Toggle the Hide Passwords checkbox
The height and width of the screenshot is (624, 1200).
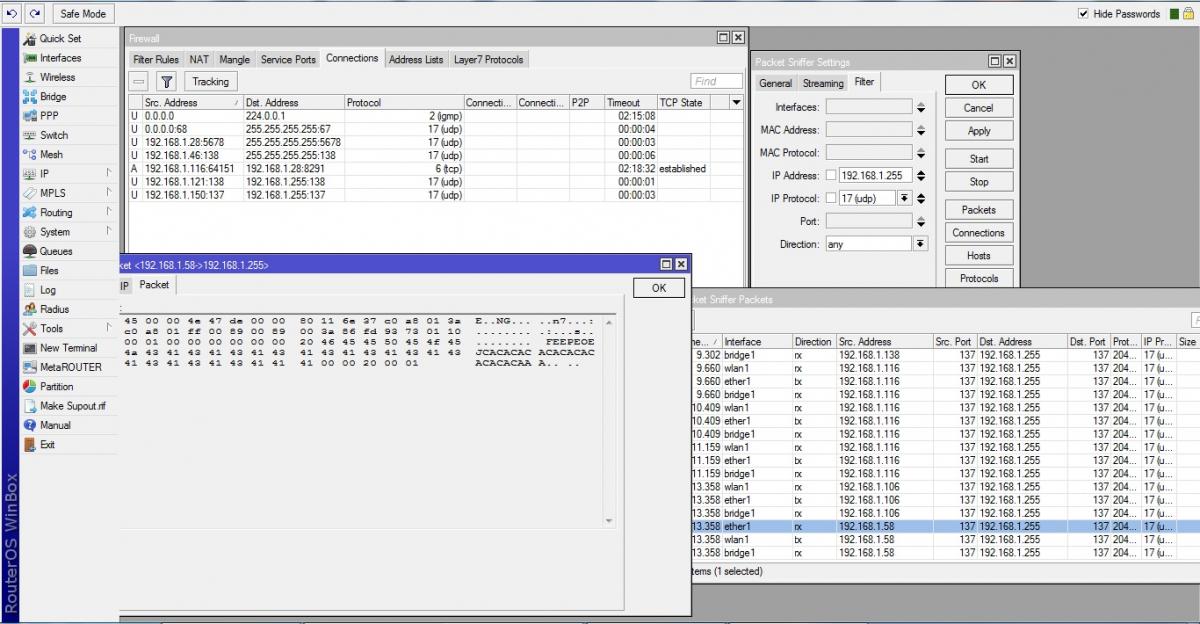pyautogui.click(x=1083, y=14)
